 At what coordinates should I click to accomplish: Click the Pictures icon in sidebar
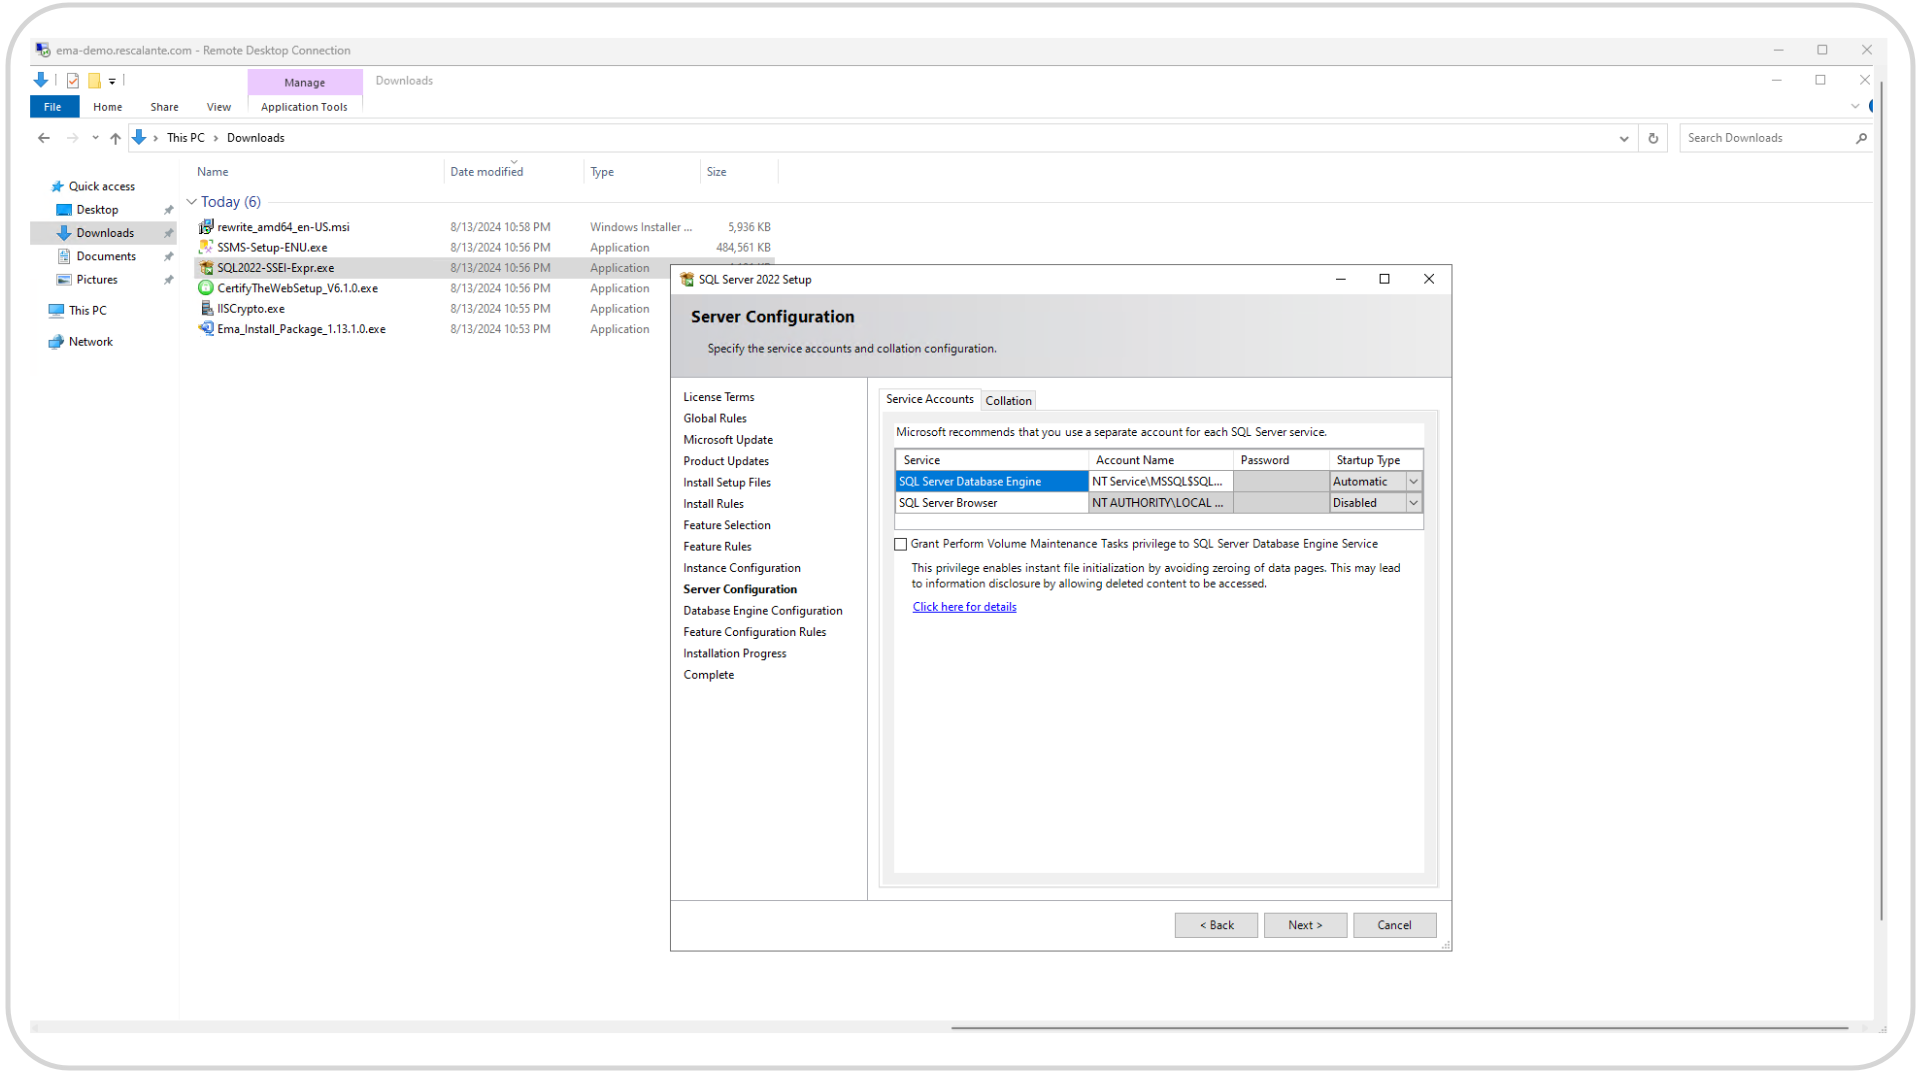[x=64, y=280]
